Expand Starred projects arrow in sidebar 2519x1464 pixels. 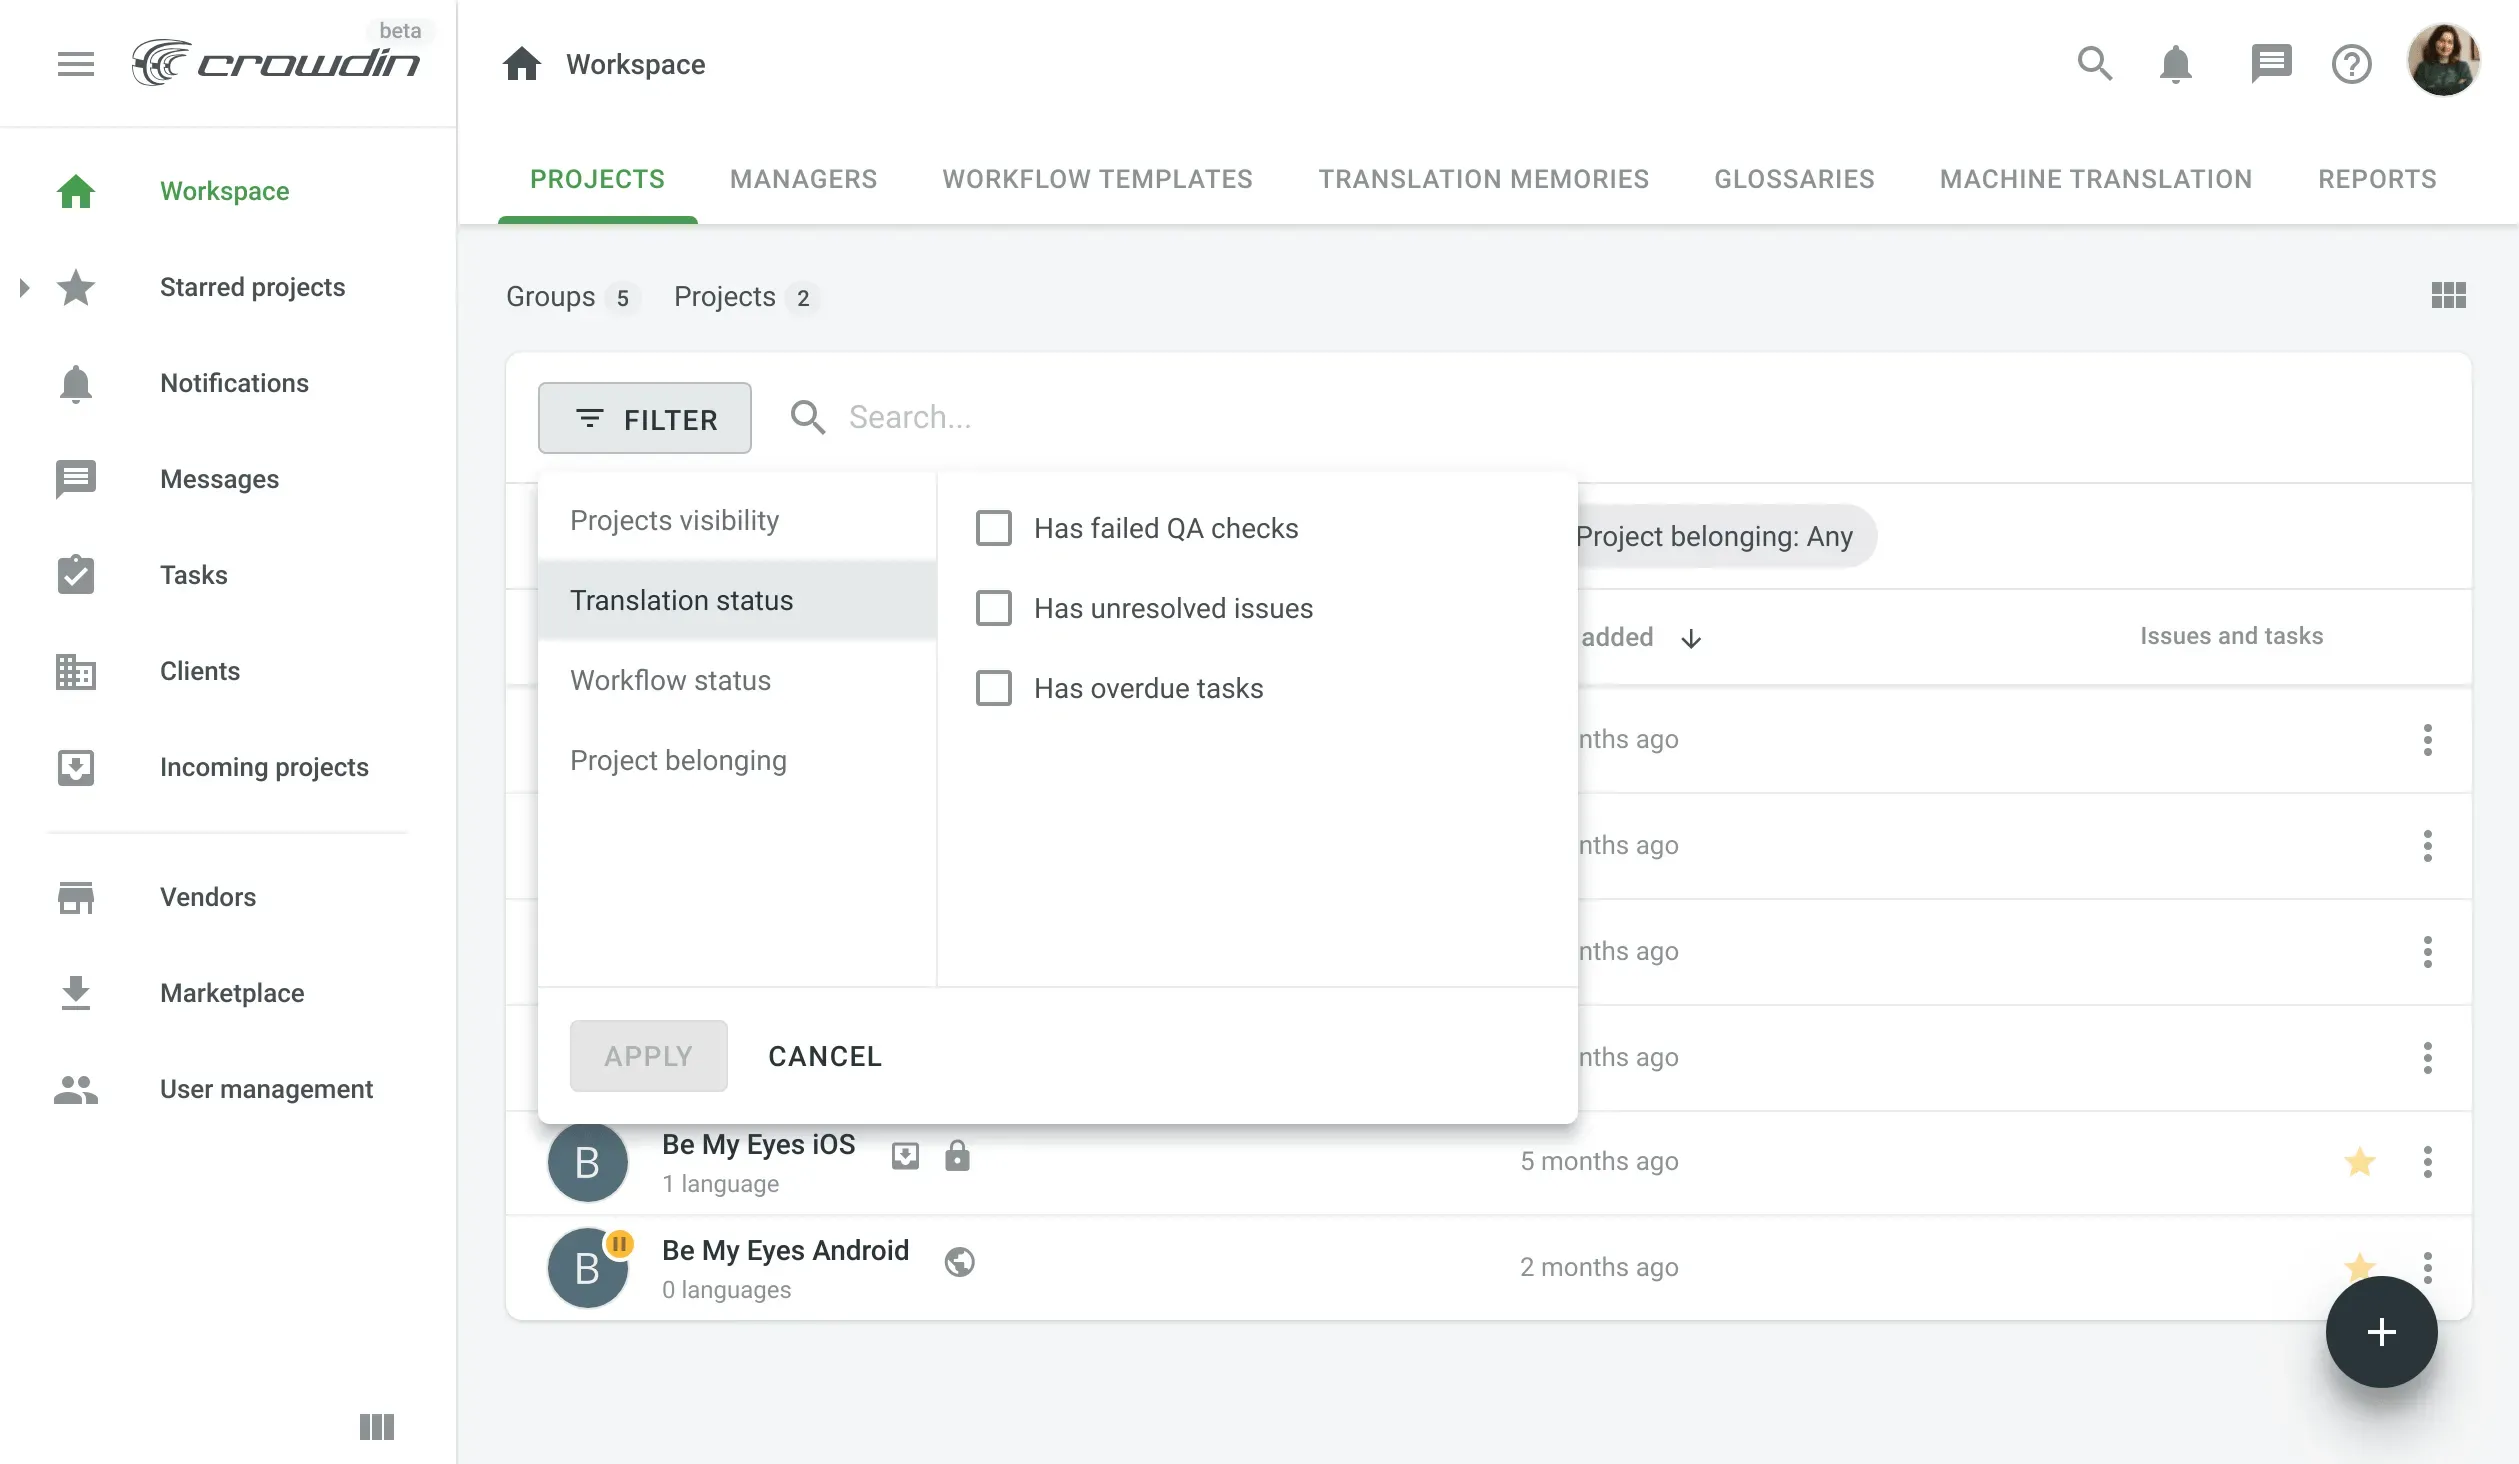pyautogui.click(x=25, y=288)
